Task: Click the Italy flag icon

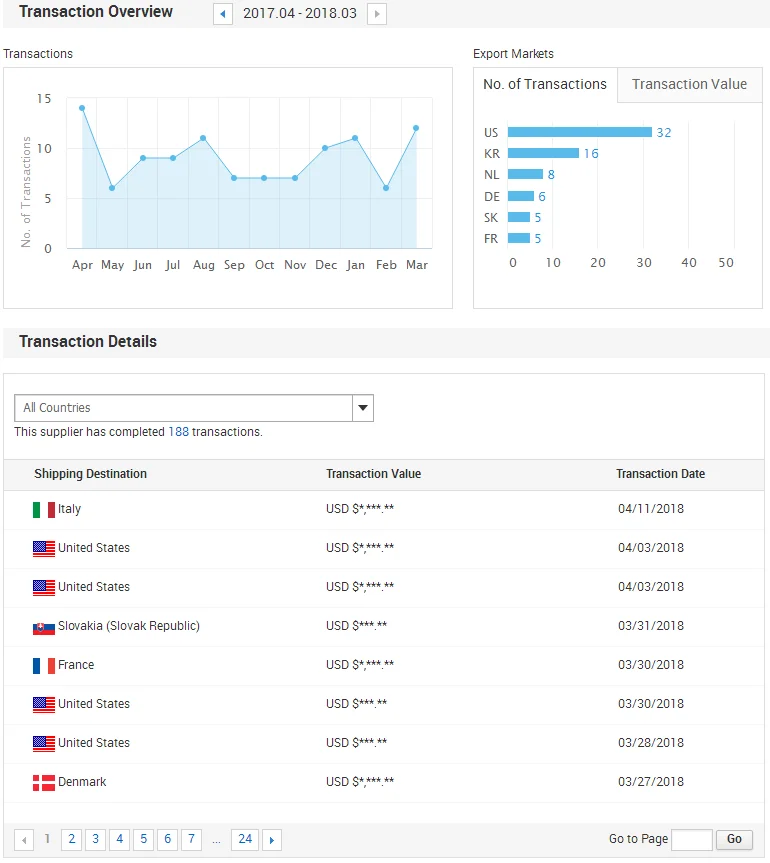Action: tap(43, 510)
